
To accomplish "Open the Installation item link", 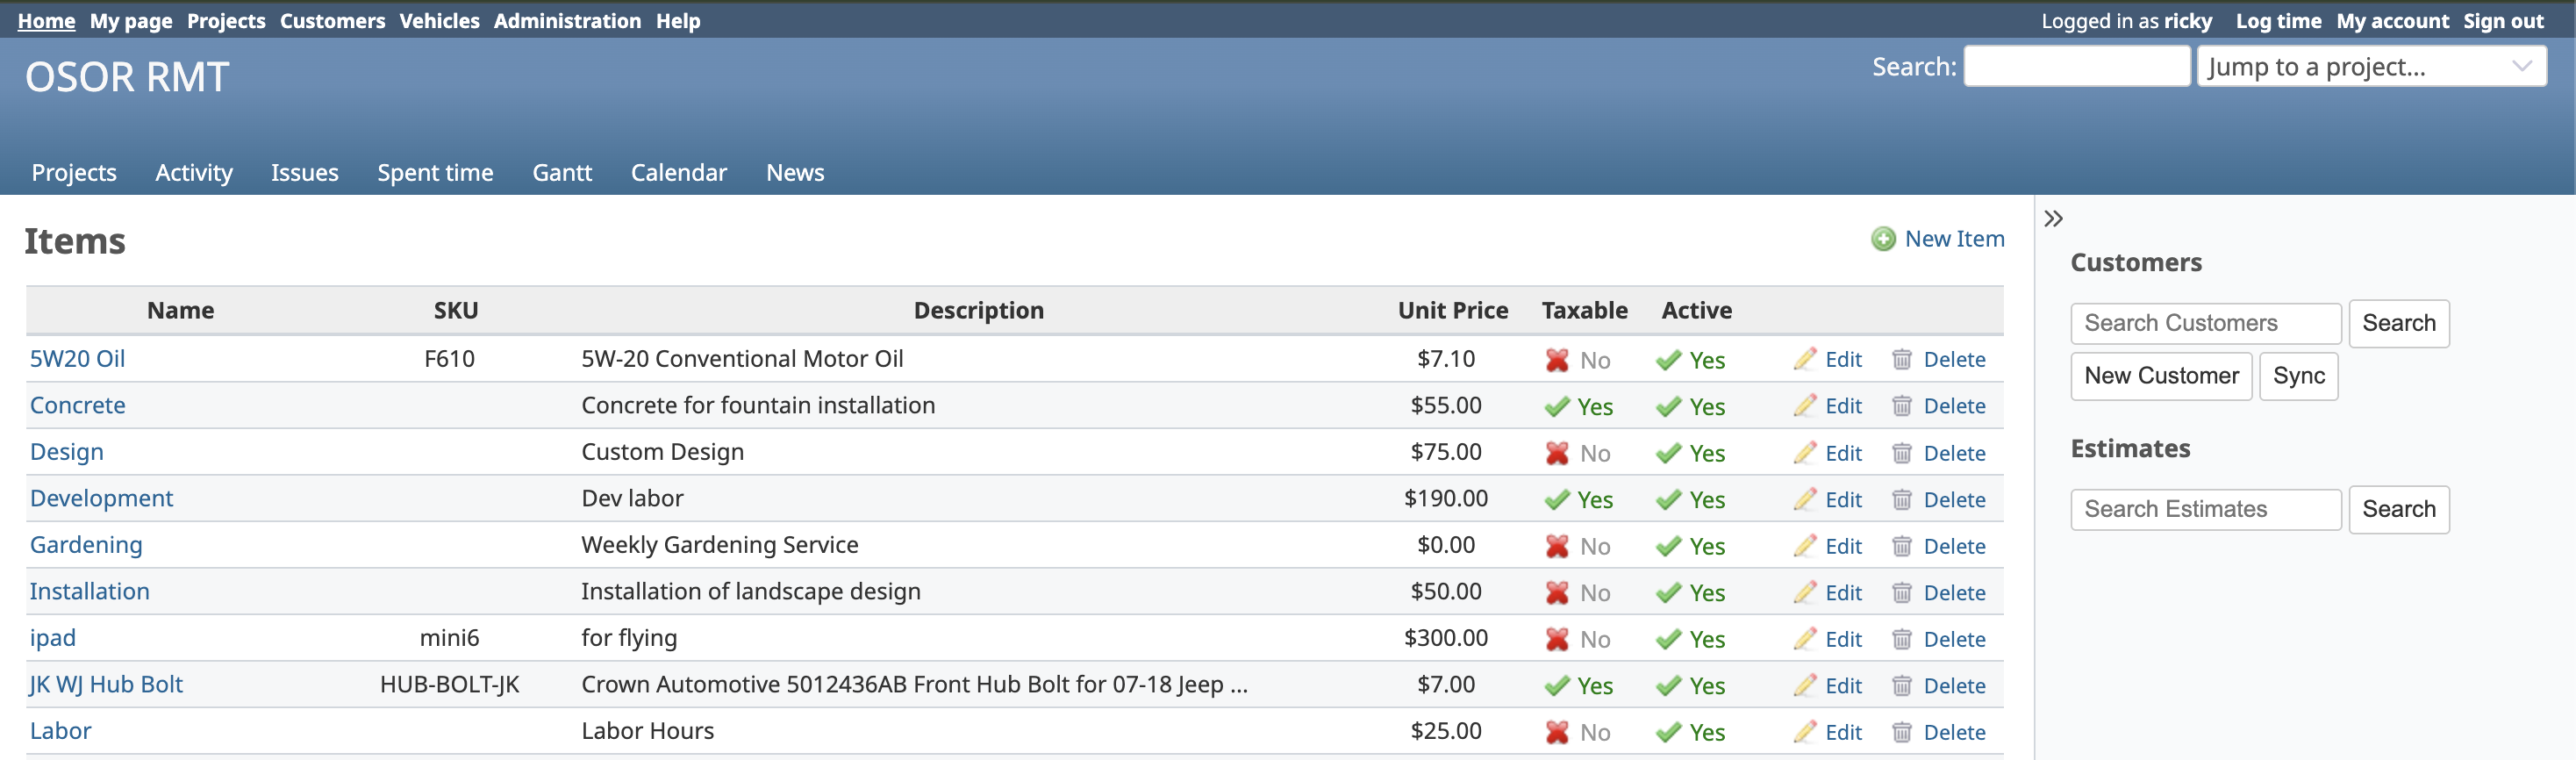I will tap(89, 591).
